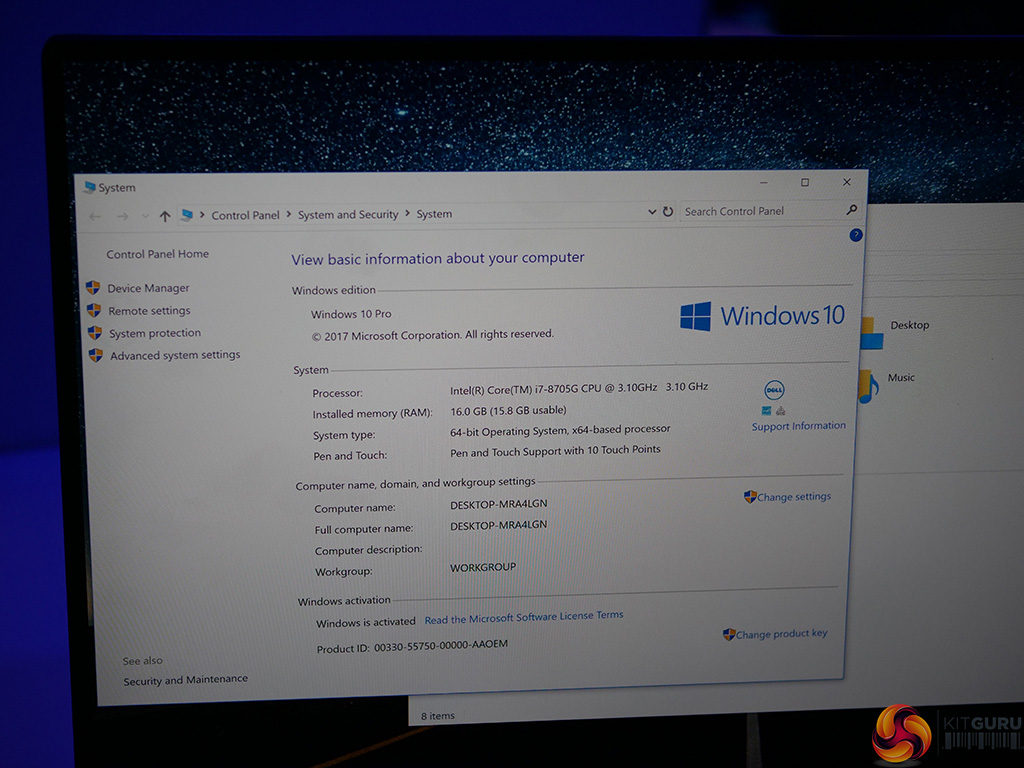Open recent locations dropdown arrow

click(x=145, y=216)
